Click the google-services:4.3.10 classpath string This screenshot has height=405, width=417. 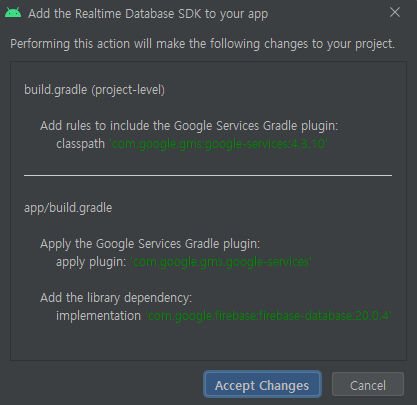point(218,144)
